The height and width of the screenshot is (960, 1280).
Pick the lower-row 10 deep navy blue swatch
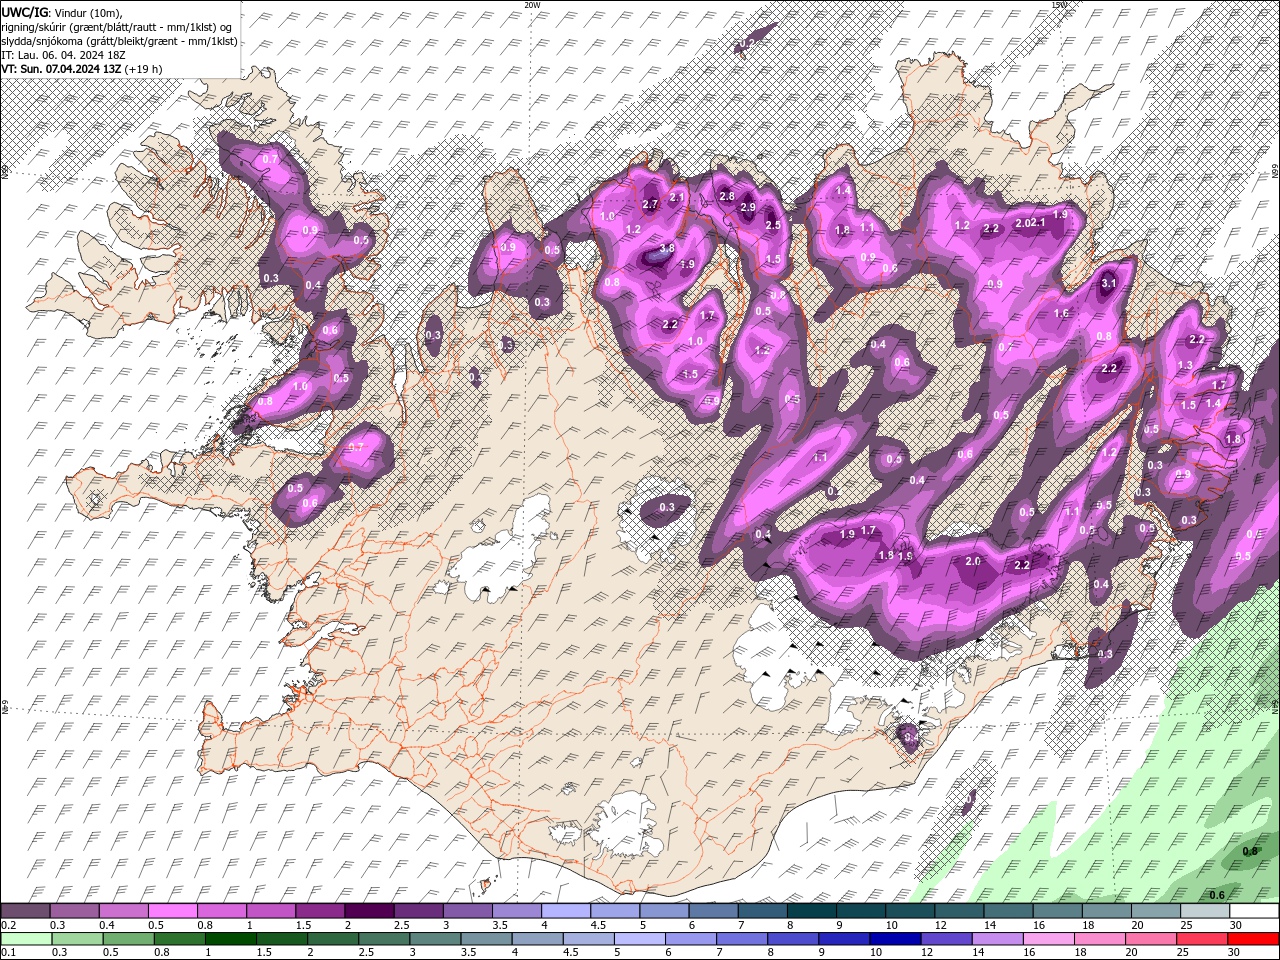895,939
